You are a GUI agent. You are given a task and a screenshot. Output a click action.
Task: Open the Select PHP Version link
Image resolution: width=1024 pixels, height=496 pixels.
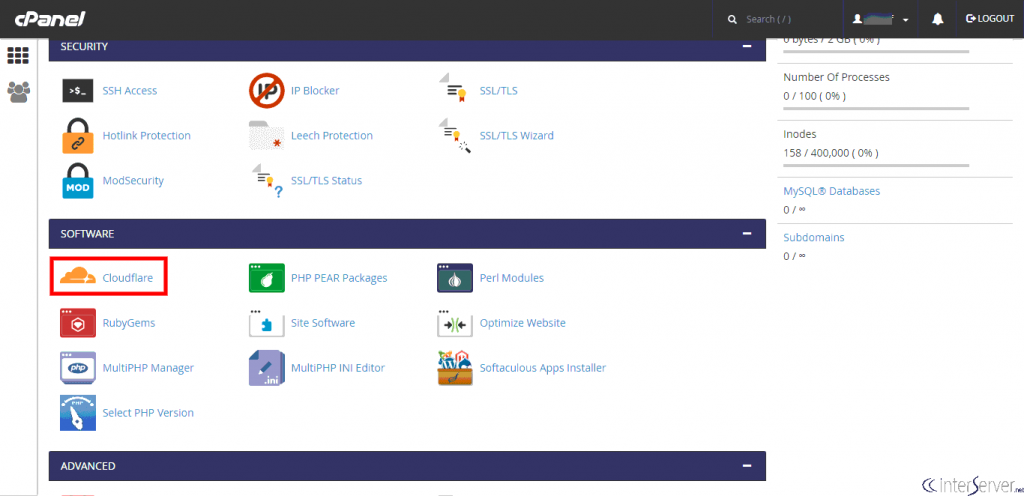click(x=148, y=413)
